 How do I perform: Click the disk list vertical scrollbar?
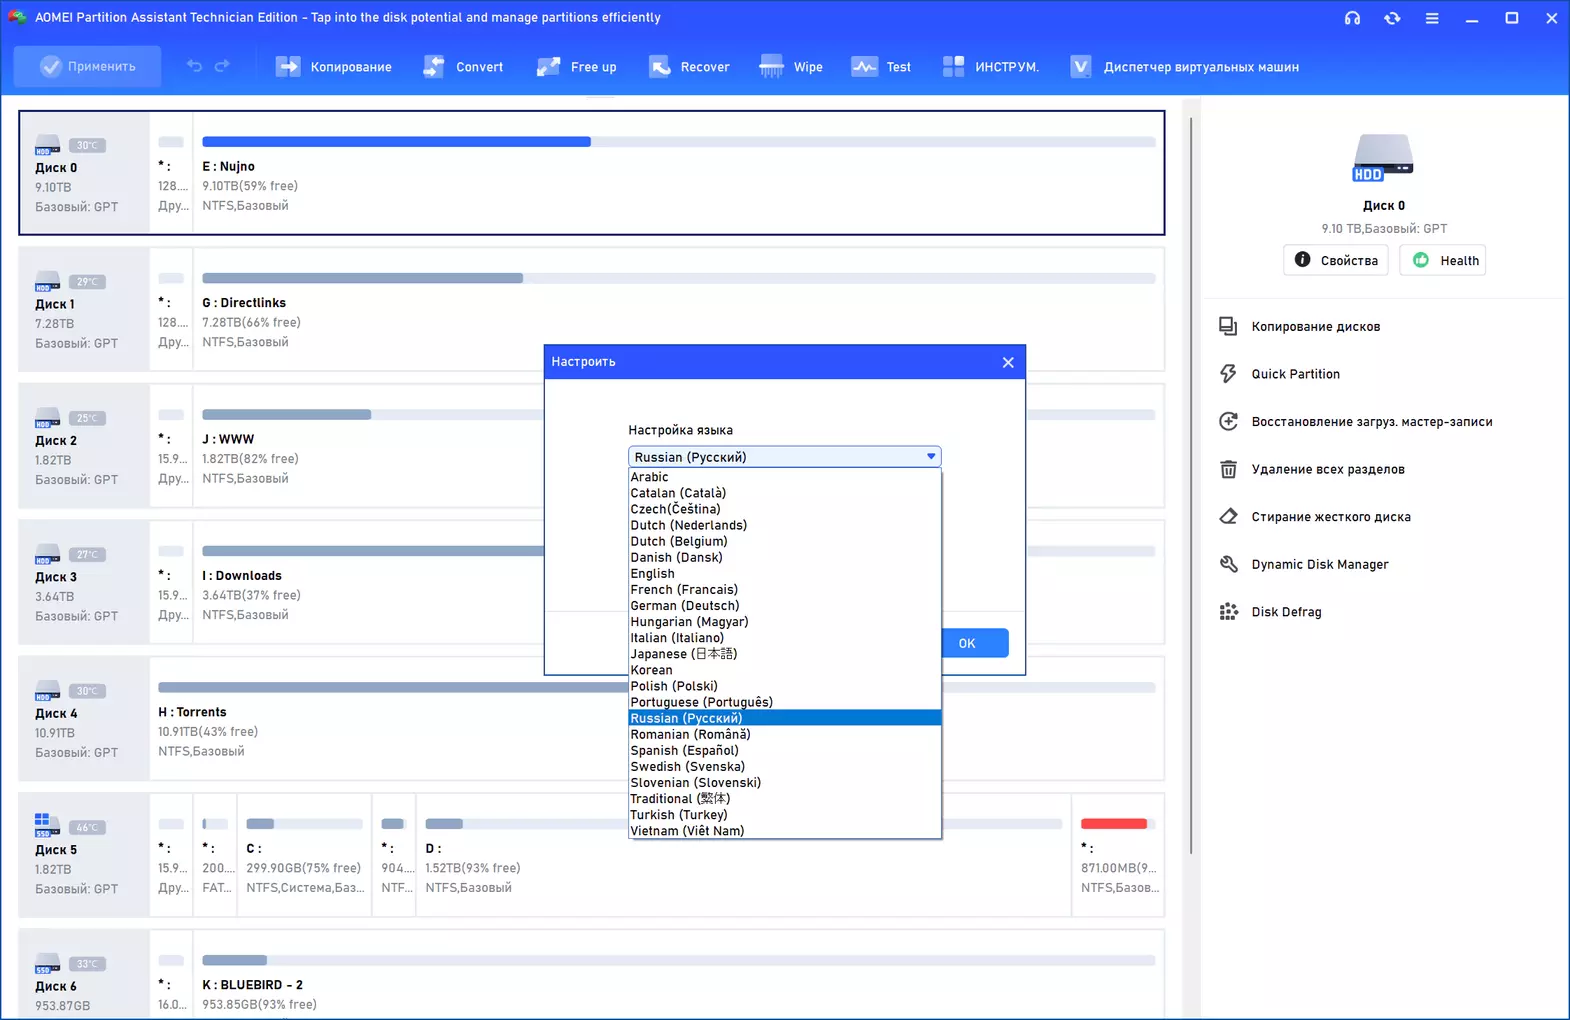pos(1190,485)
